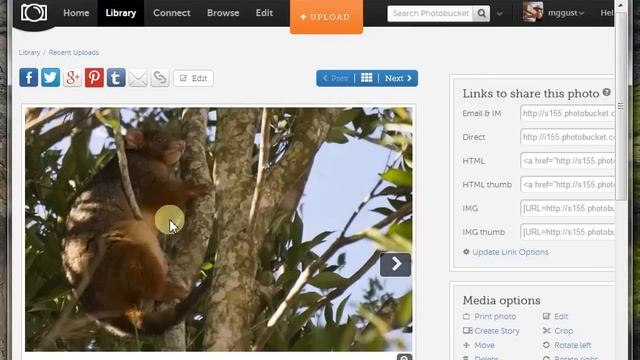Open the Browse menu

pyautogui.click(x=223, y=13)
